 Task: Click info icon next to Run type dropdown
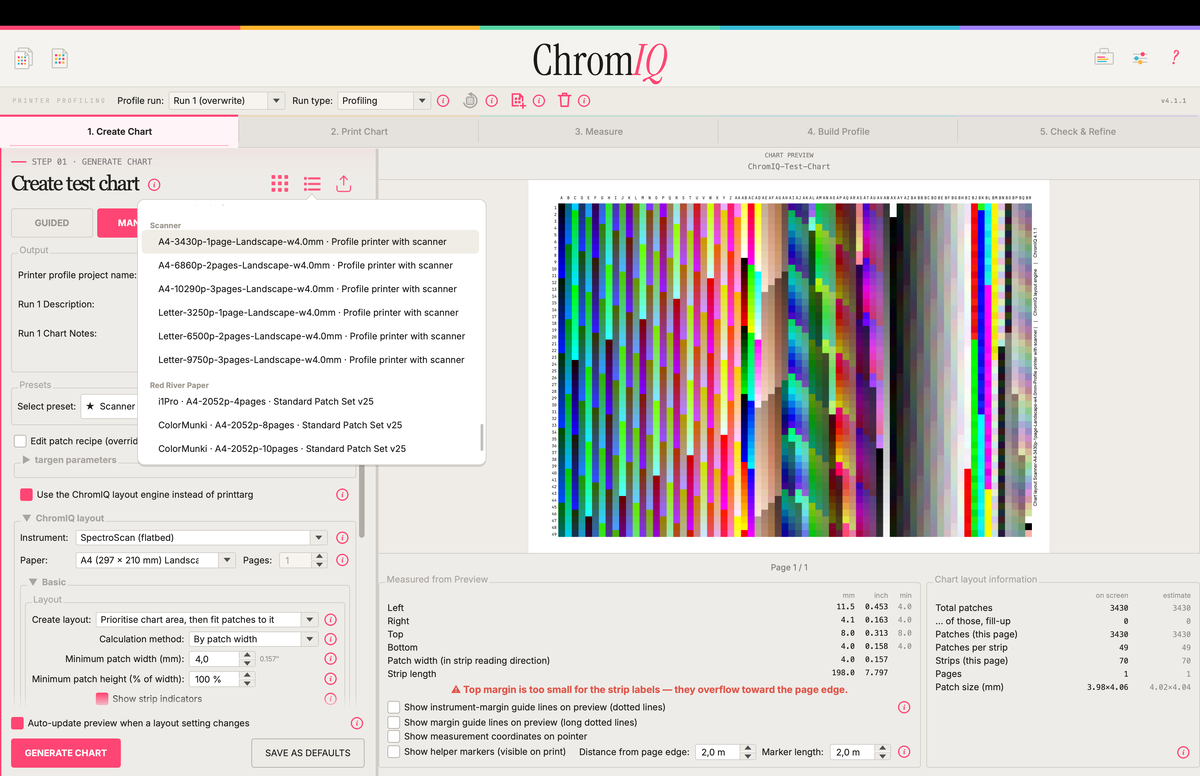[443, 101]
